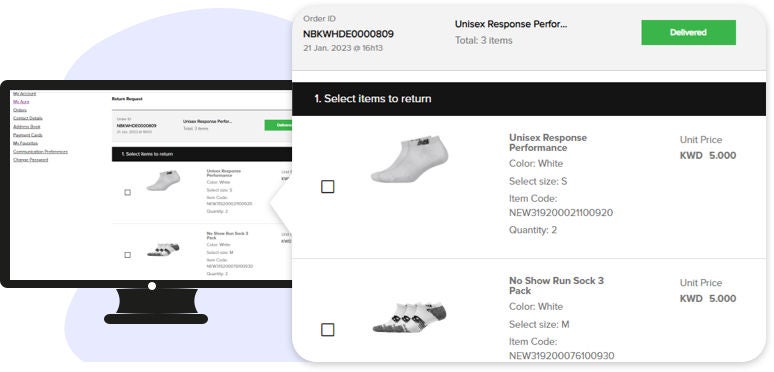This screenshot has width=774, height=372.
Task: Check the No Show Run Sock box on small monitor
Action: point(127,255)
